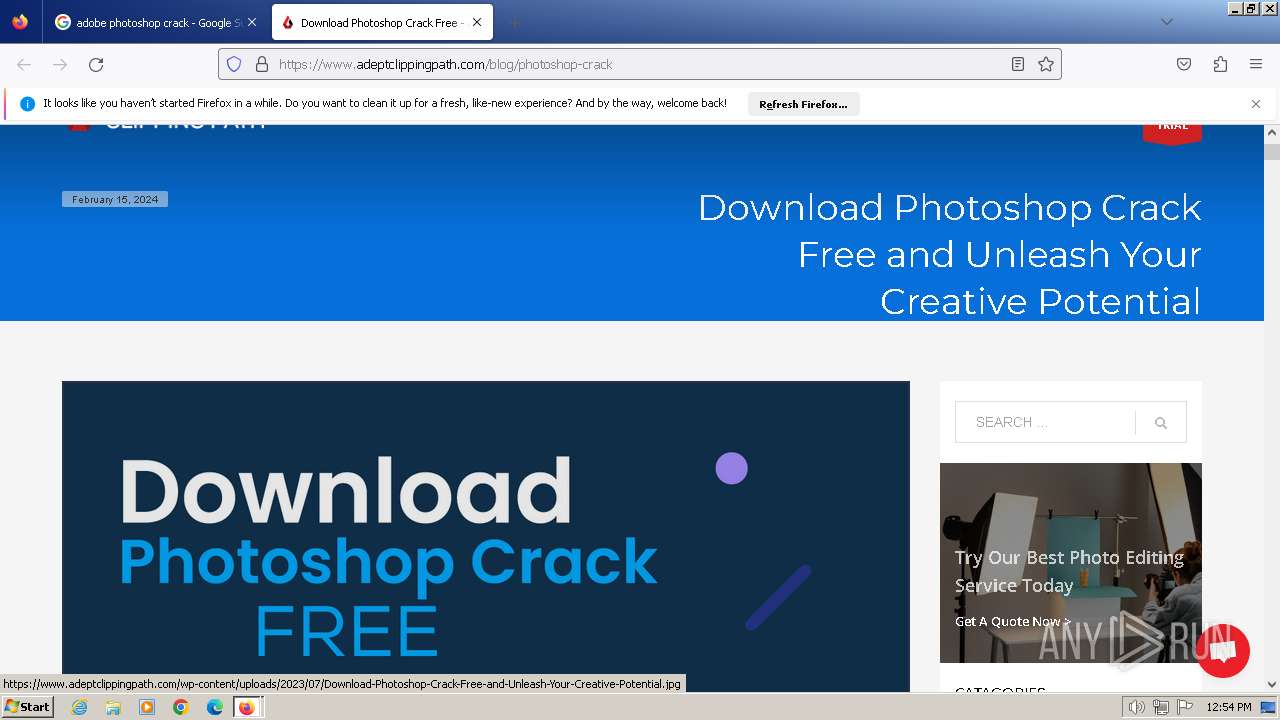Go back to the previous page
The height and width of the screenshot is (720, 1280).
coord(24,64)
